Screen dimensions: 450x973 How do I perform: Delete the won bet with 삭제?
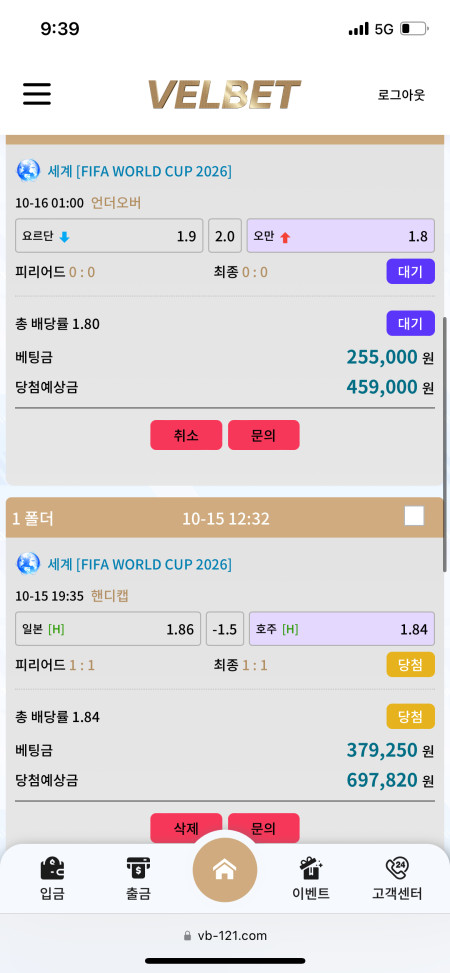(186, 827)
